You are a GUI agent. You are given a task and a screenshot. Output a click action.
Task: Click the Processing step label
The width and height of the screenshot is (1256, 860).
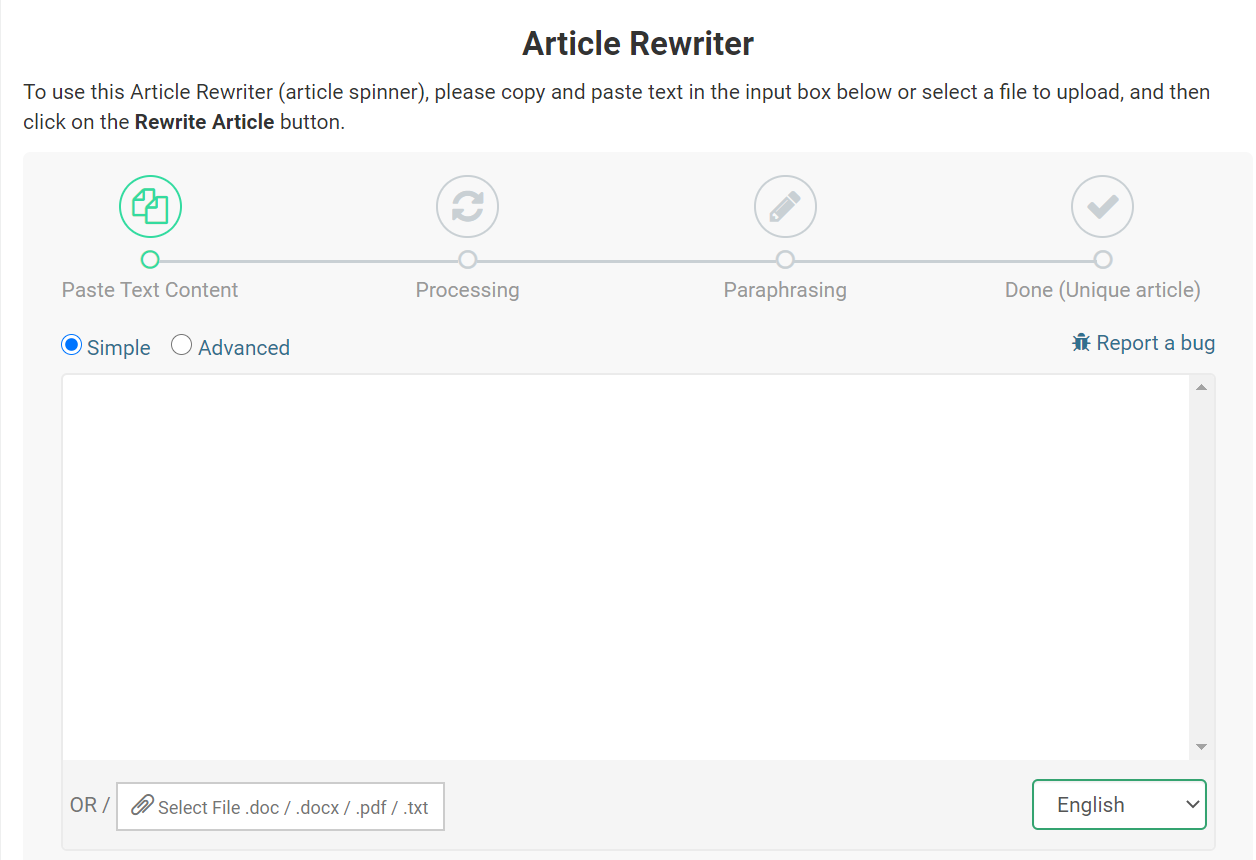[x=467, y=290]
